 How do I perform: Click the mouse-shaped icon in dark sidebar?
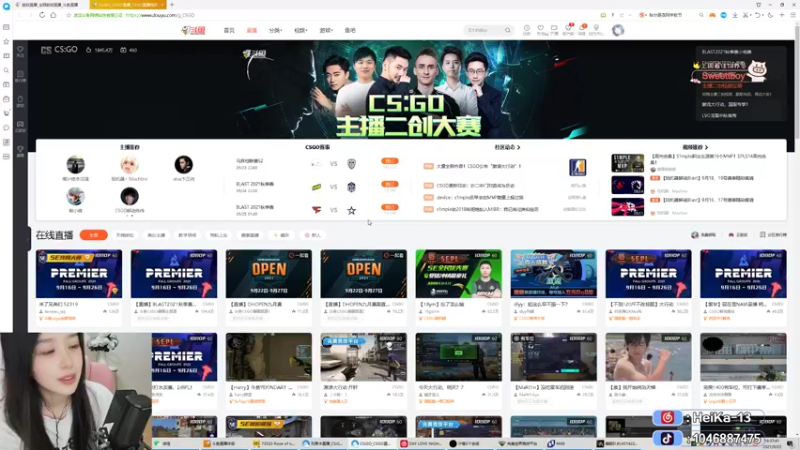pyautogui.click(x=20, y=101)
